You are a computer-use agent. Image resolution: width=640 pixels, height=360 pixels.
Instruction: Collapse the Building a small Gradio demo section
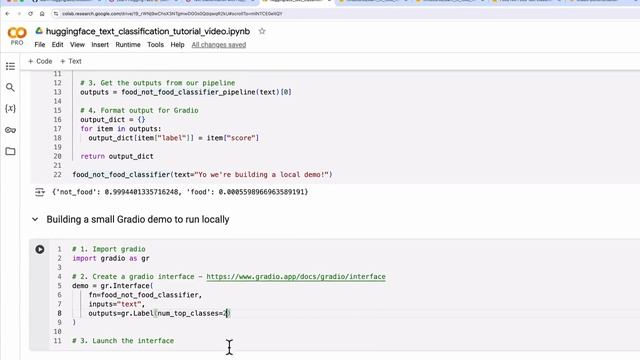35,219
